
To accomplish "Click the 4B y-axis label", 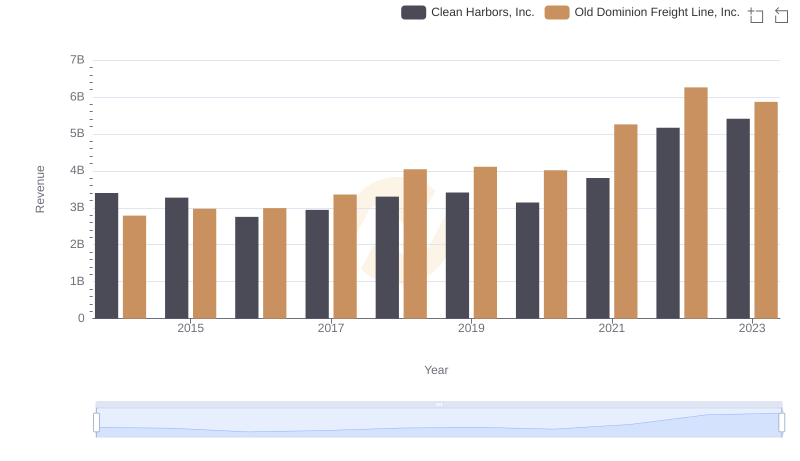I will [x=77, y=170].
